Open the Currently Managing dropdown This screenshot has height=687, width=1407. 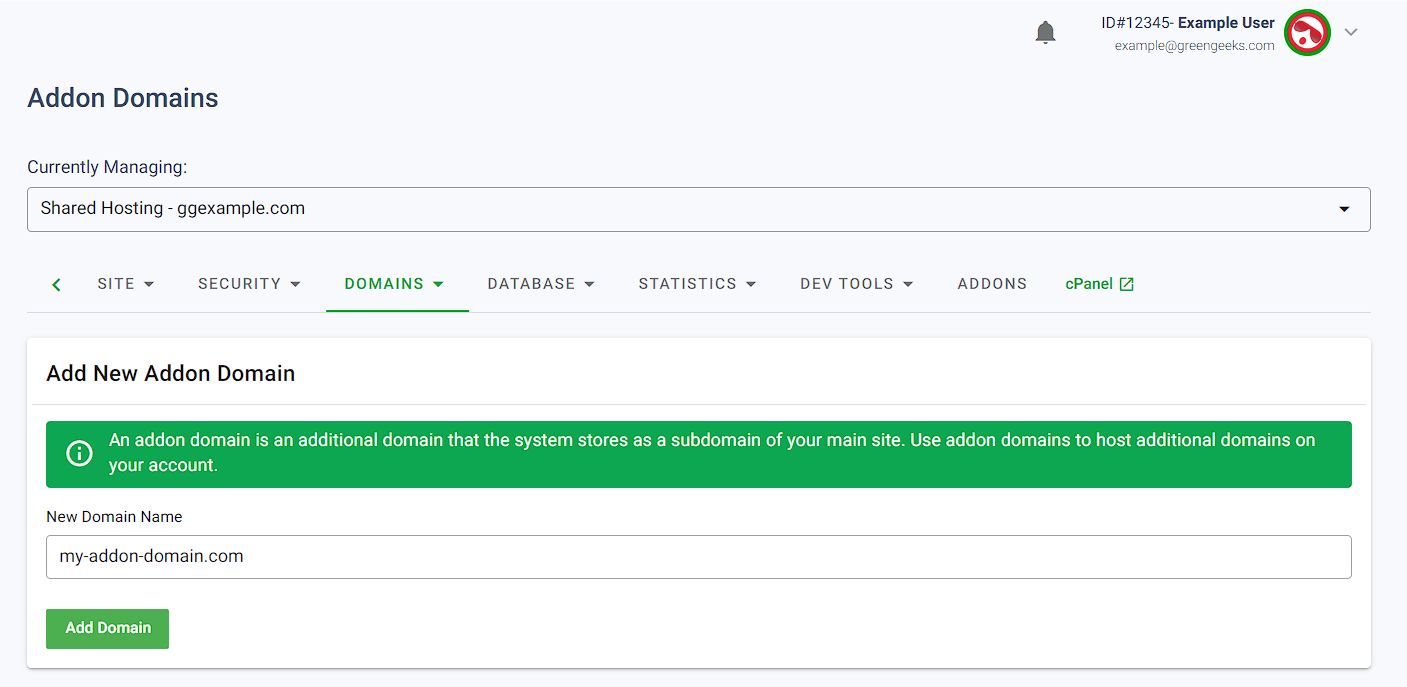coord(698,209)
